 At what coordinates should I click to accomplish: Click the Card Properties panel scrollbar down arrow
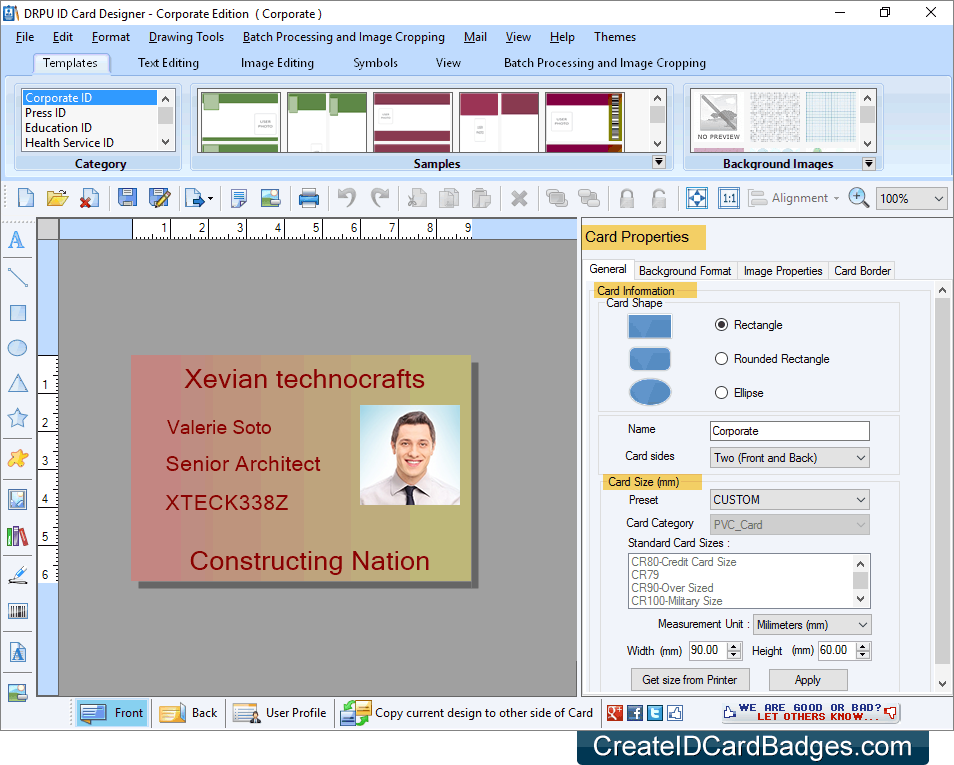coord(942,683)
